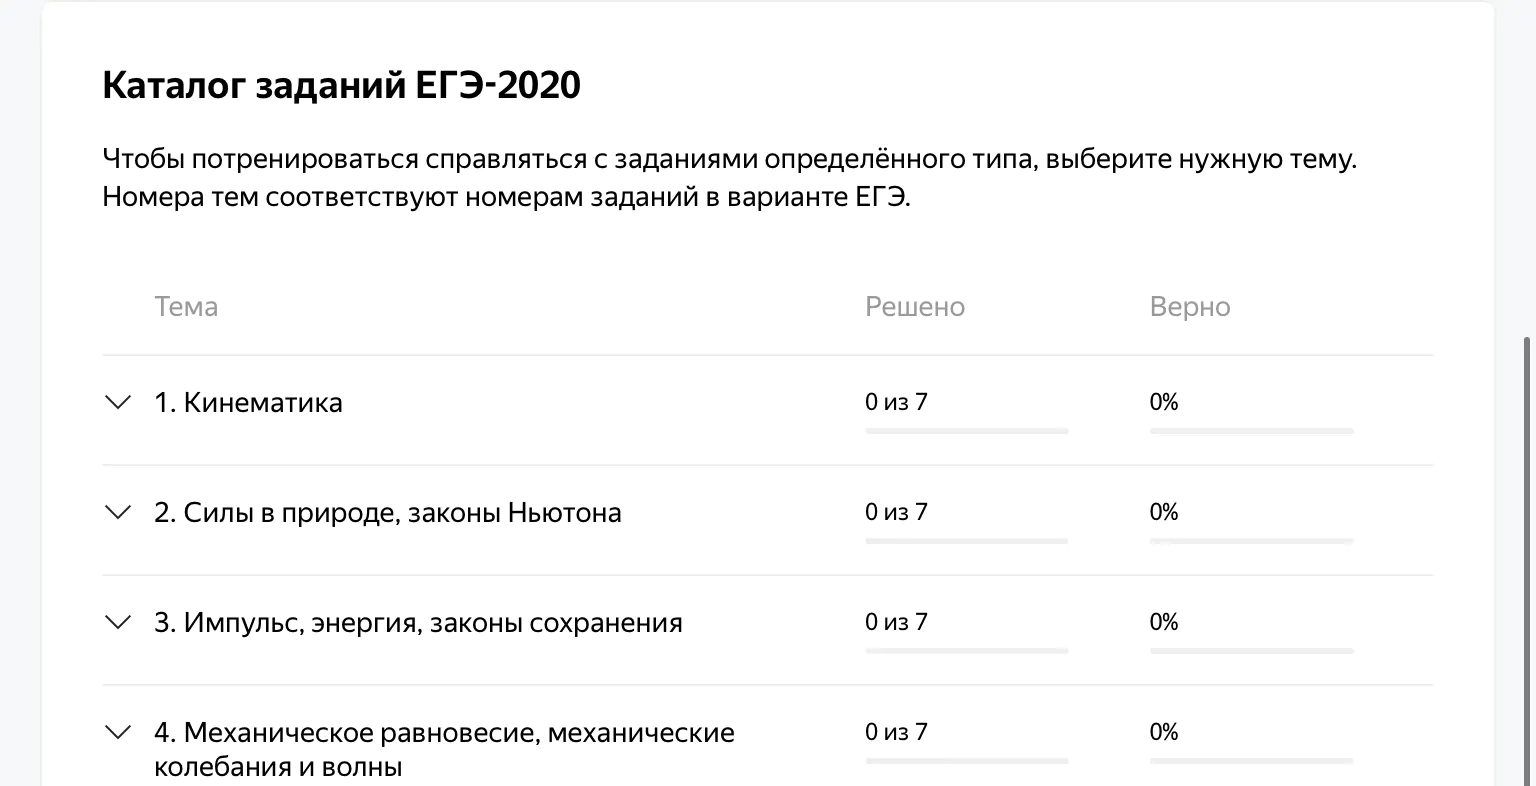Open topic 2. Силы в природе, законы Ньютона

[388, 512]
